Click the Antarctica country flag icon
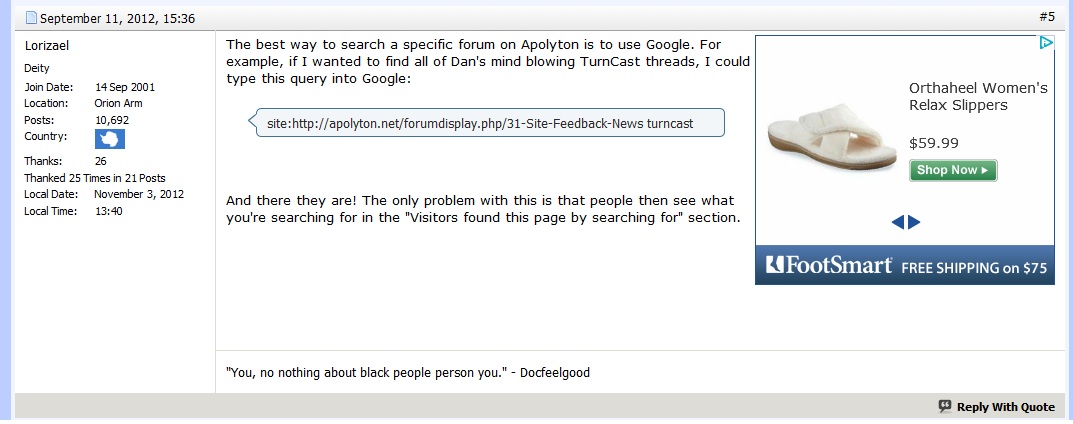Image resolution: width=1073 pixels, height=424 pixels. click(109, 139)
